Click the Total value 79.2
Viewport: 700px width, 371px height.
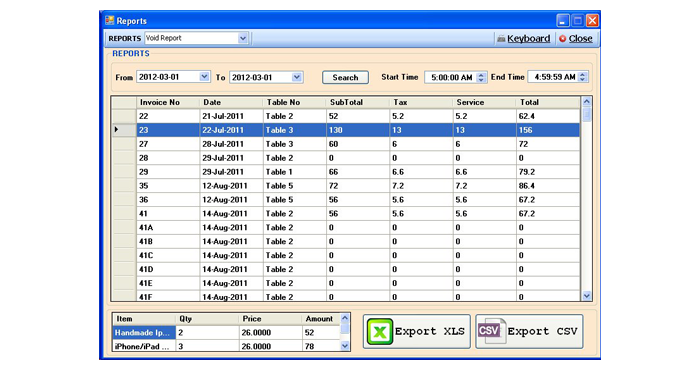527,171
